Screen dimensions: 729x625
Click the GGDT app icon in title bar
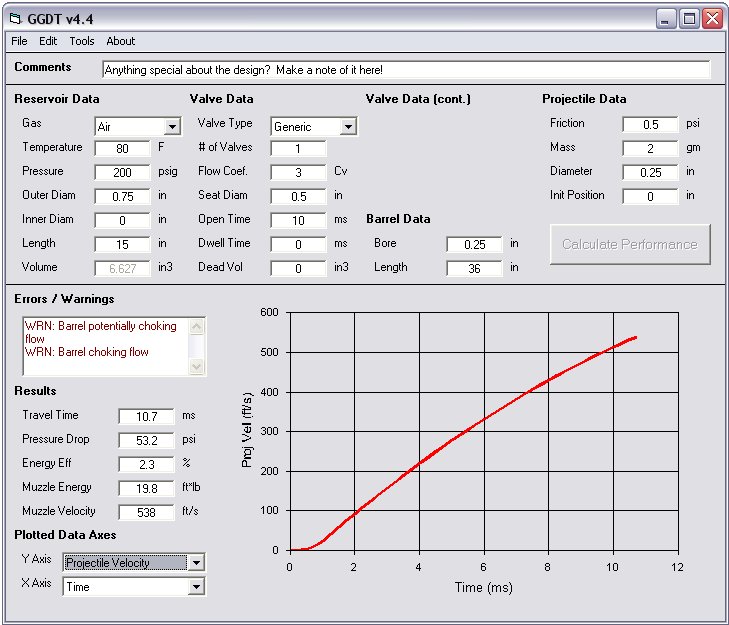(15, 18)
